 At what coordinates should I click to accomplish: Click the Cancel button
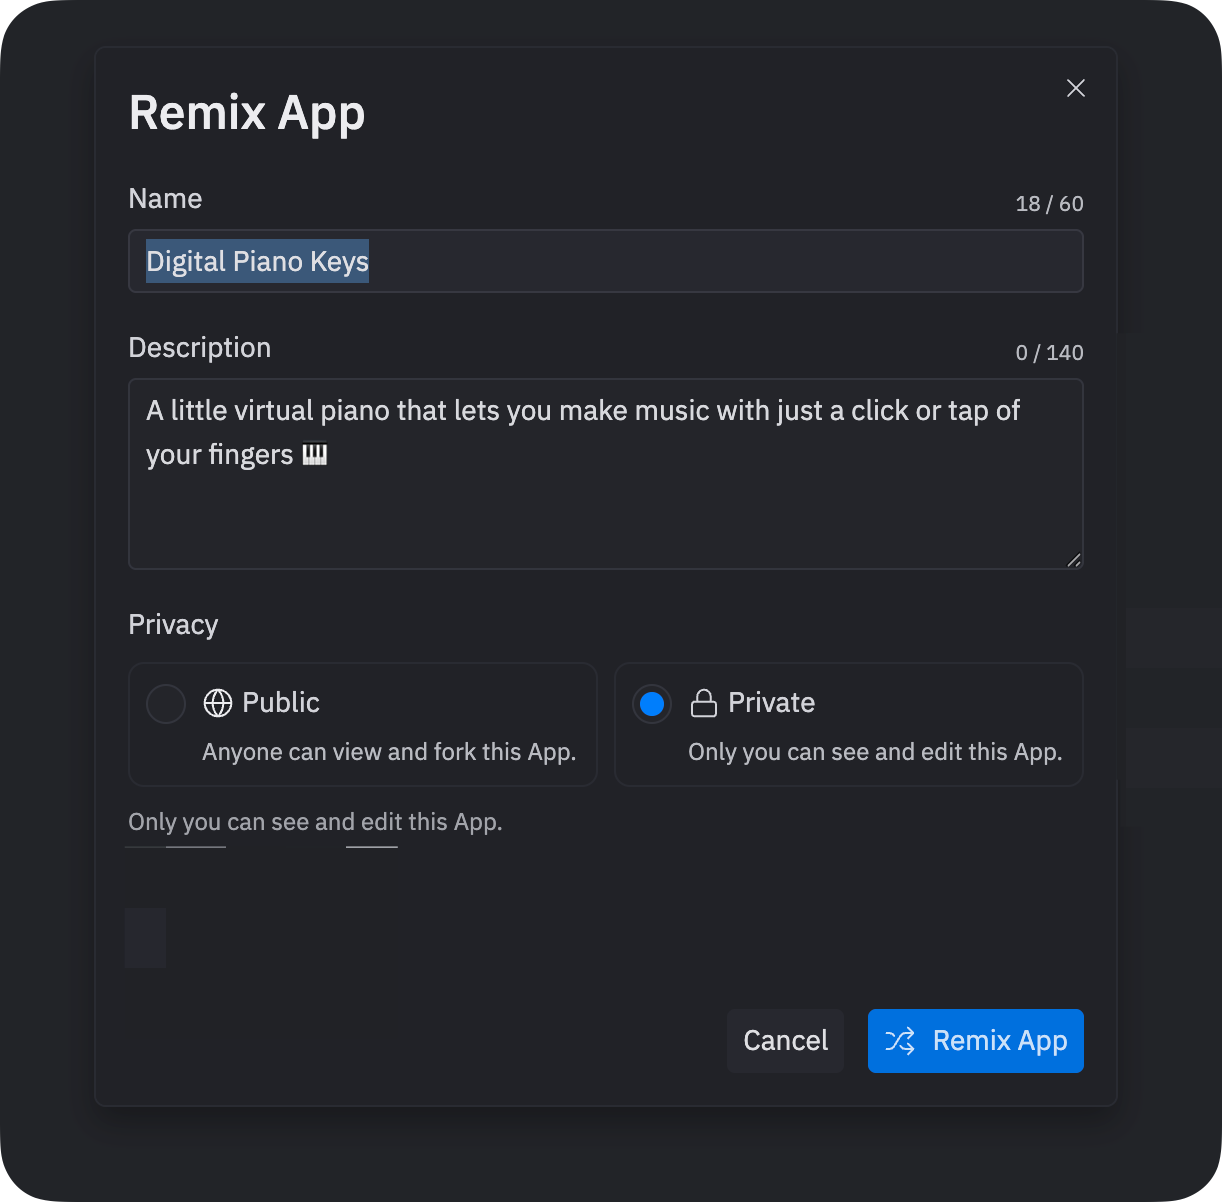coord(785,1041)
